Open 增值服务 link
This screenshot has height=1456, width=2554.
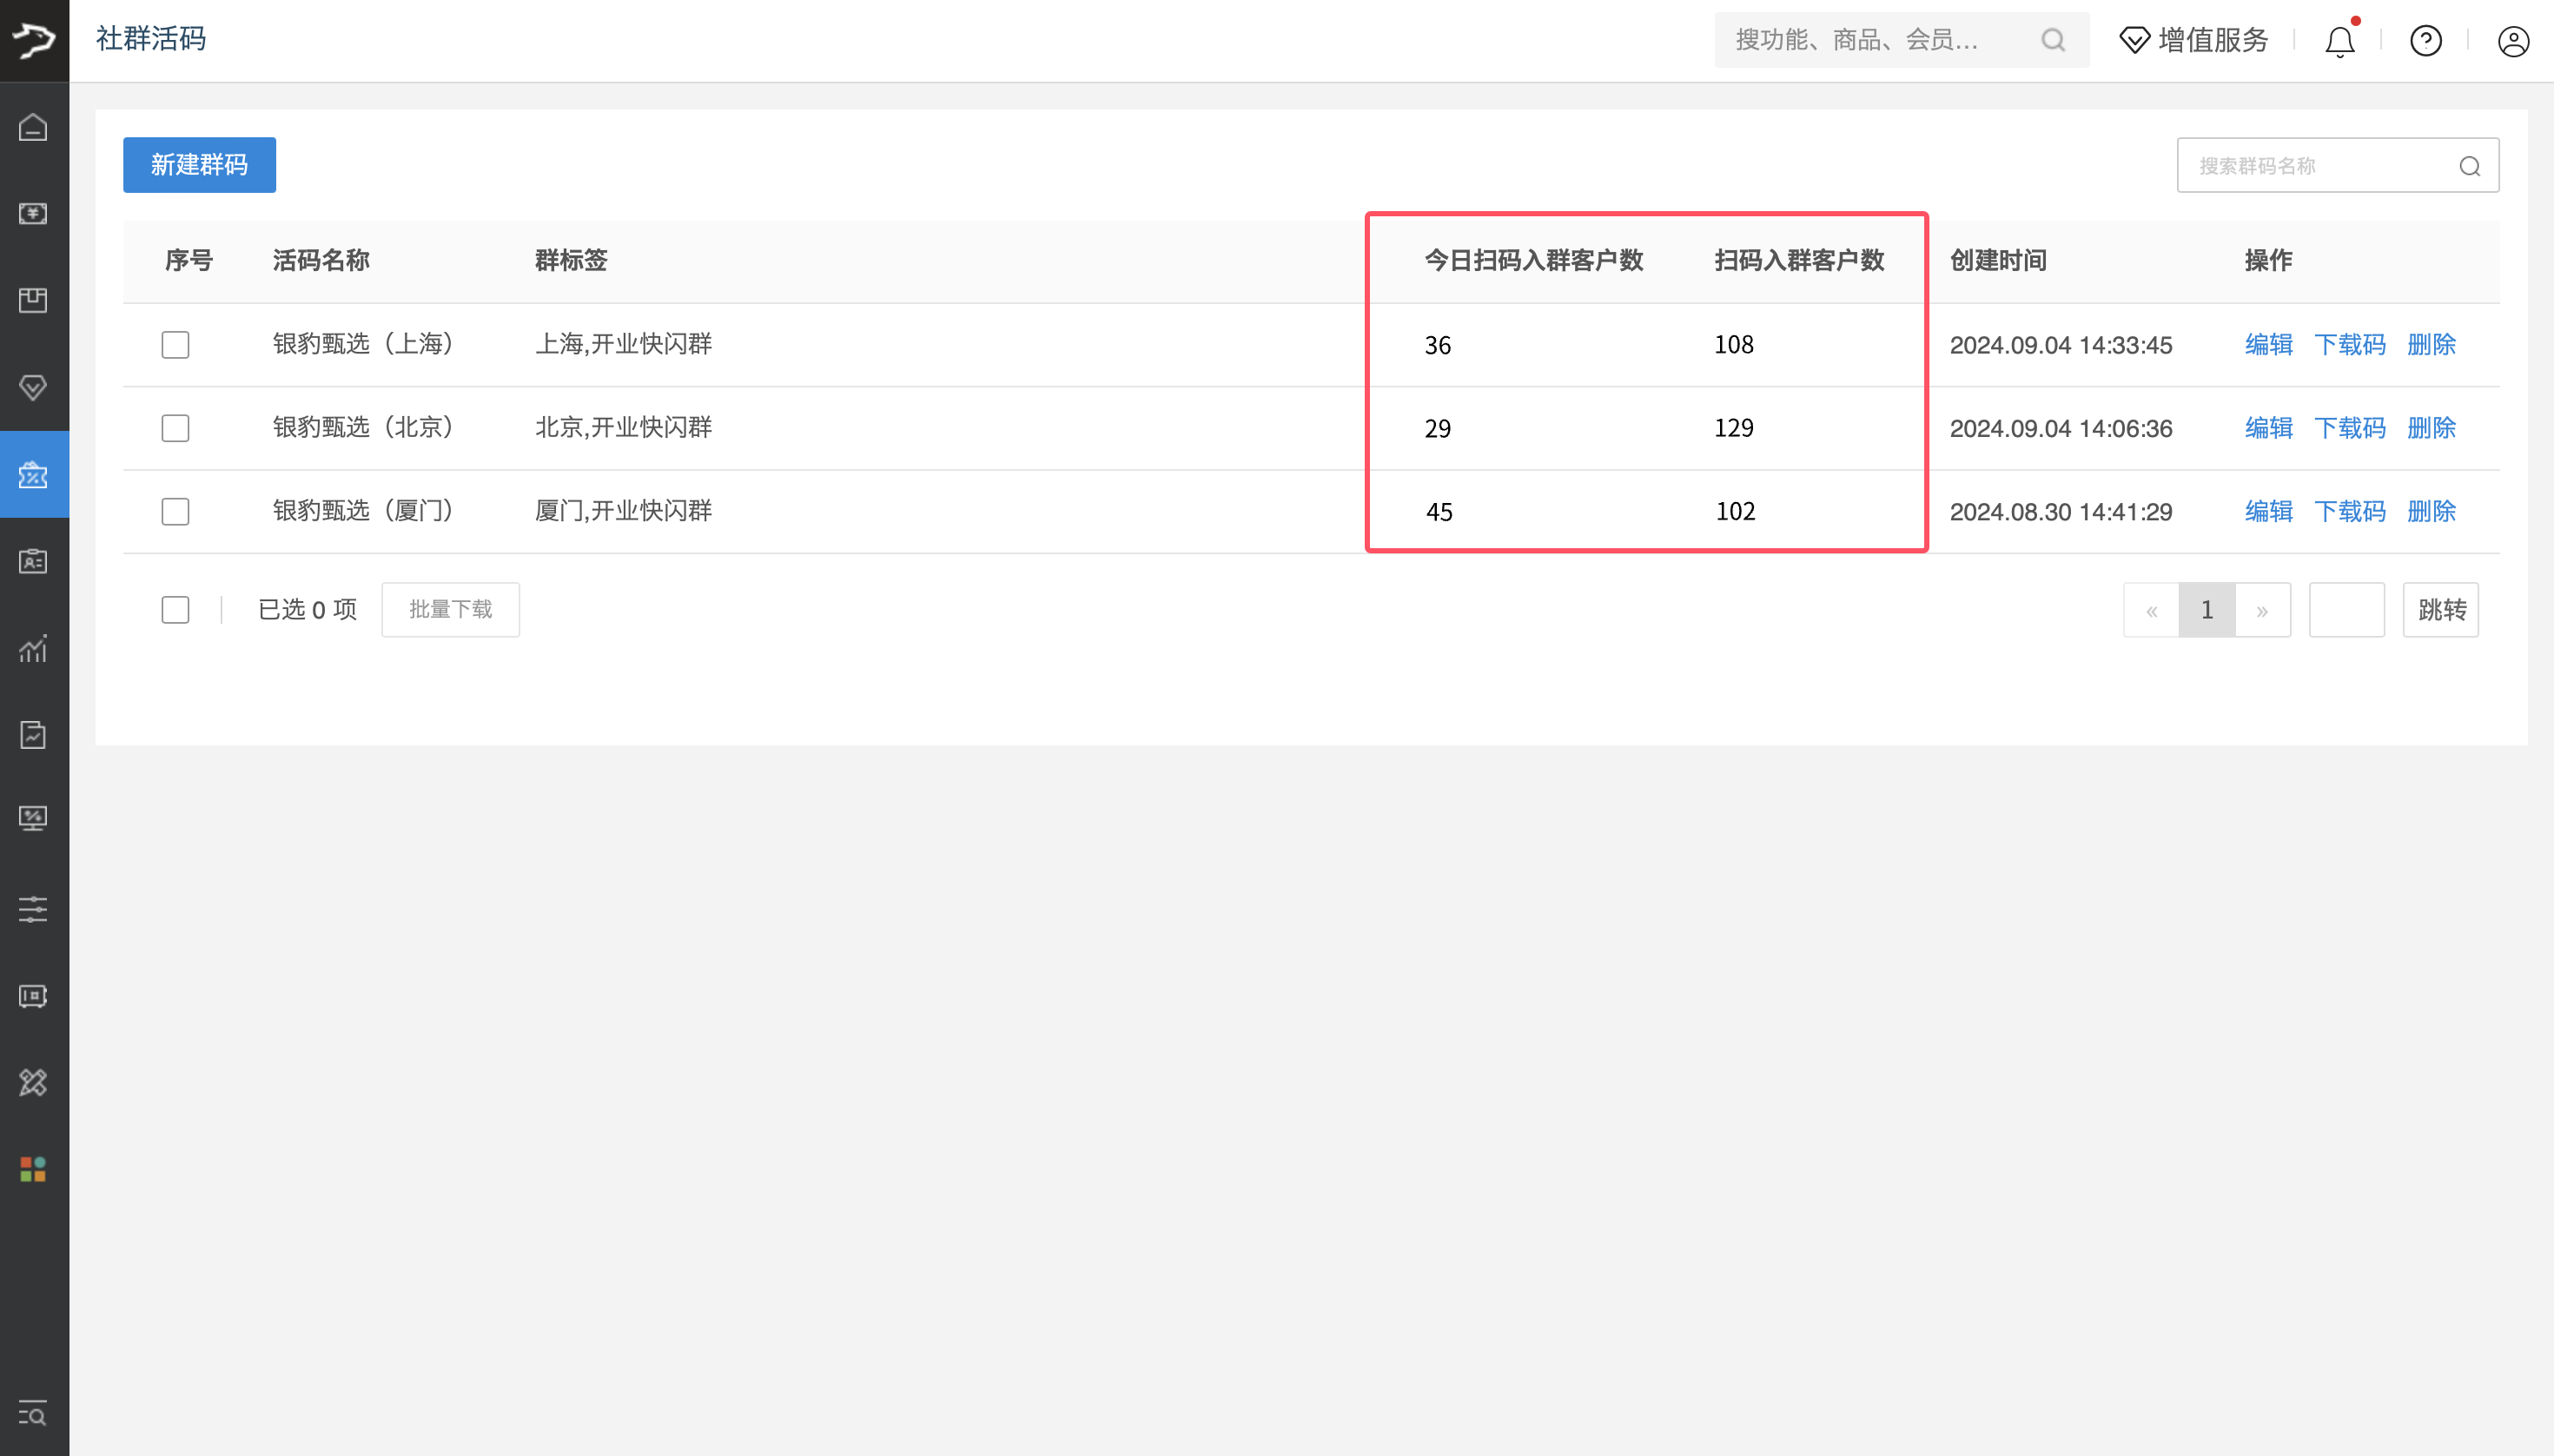[x=2213, y=40]
